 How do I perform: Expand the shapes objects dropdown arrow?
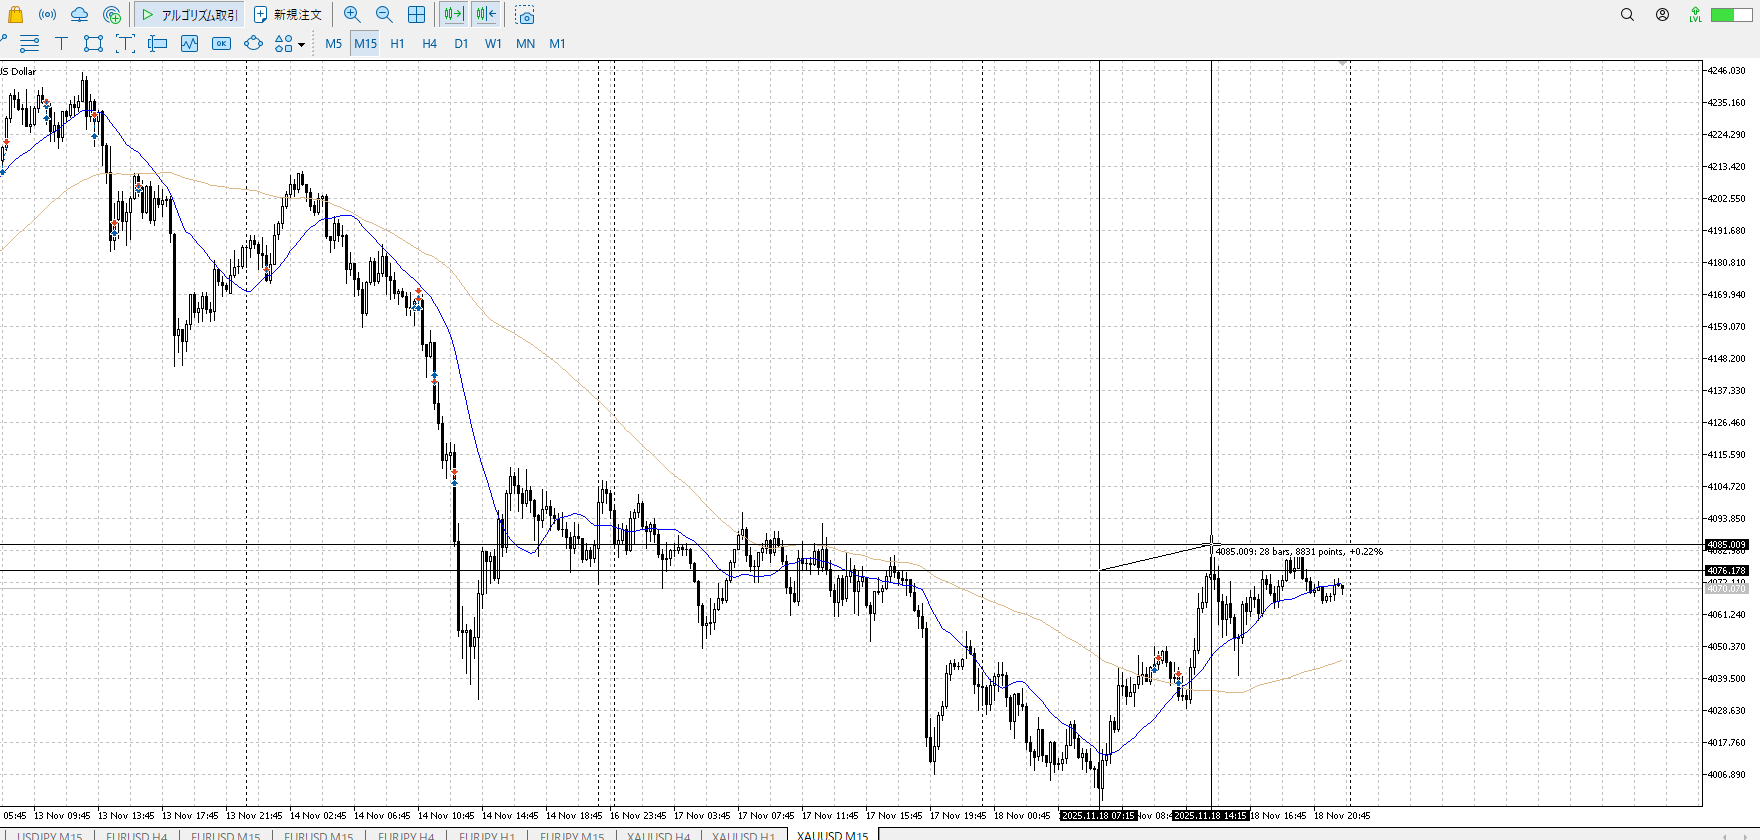pyautogui.click(x=301, y=44)
